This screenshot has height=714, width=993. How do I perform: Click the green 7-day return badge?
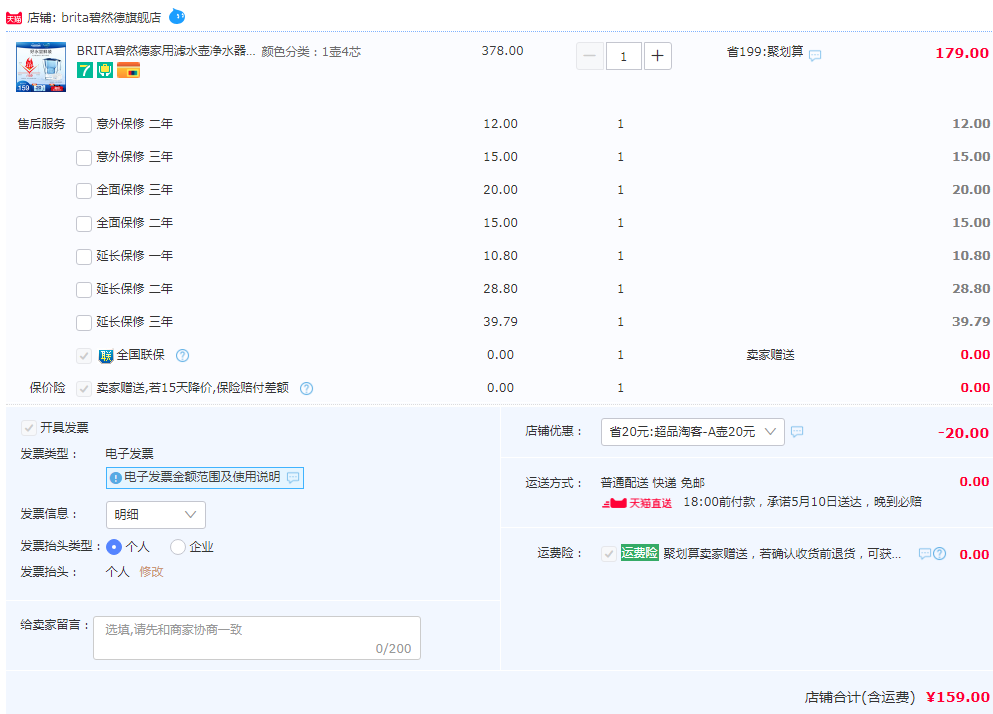coord(85,70)
